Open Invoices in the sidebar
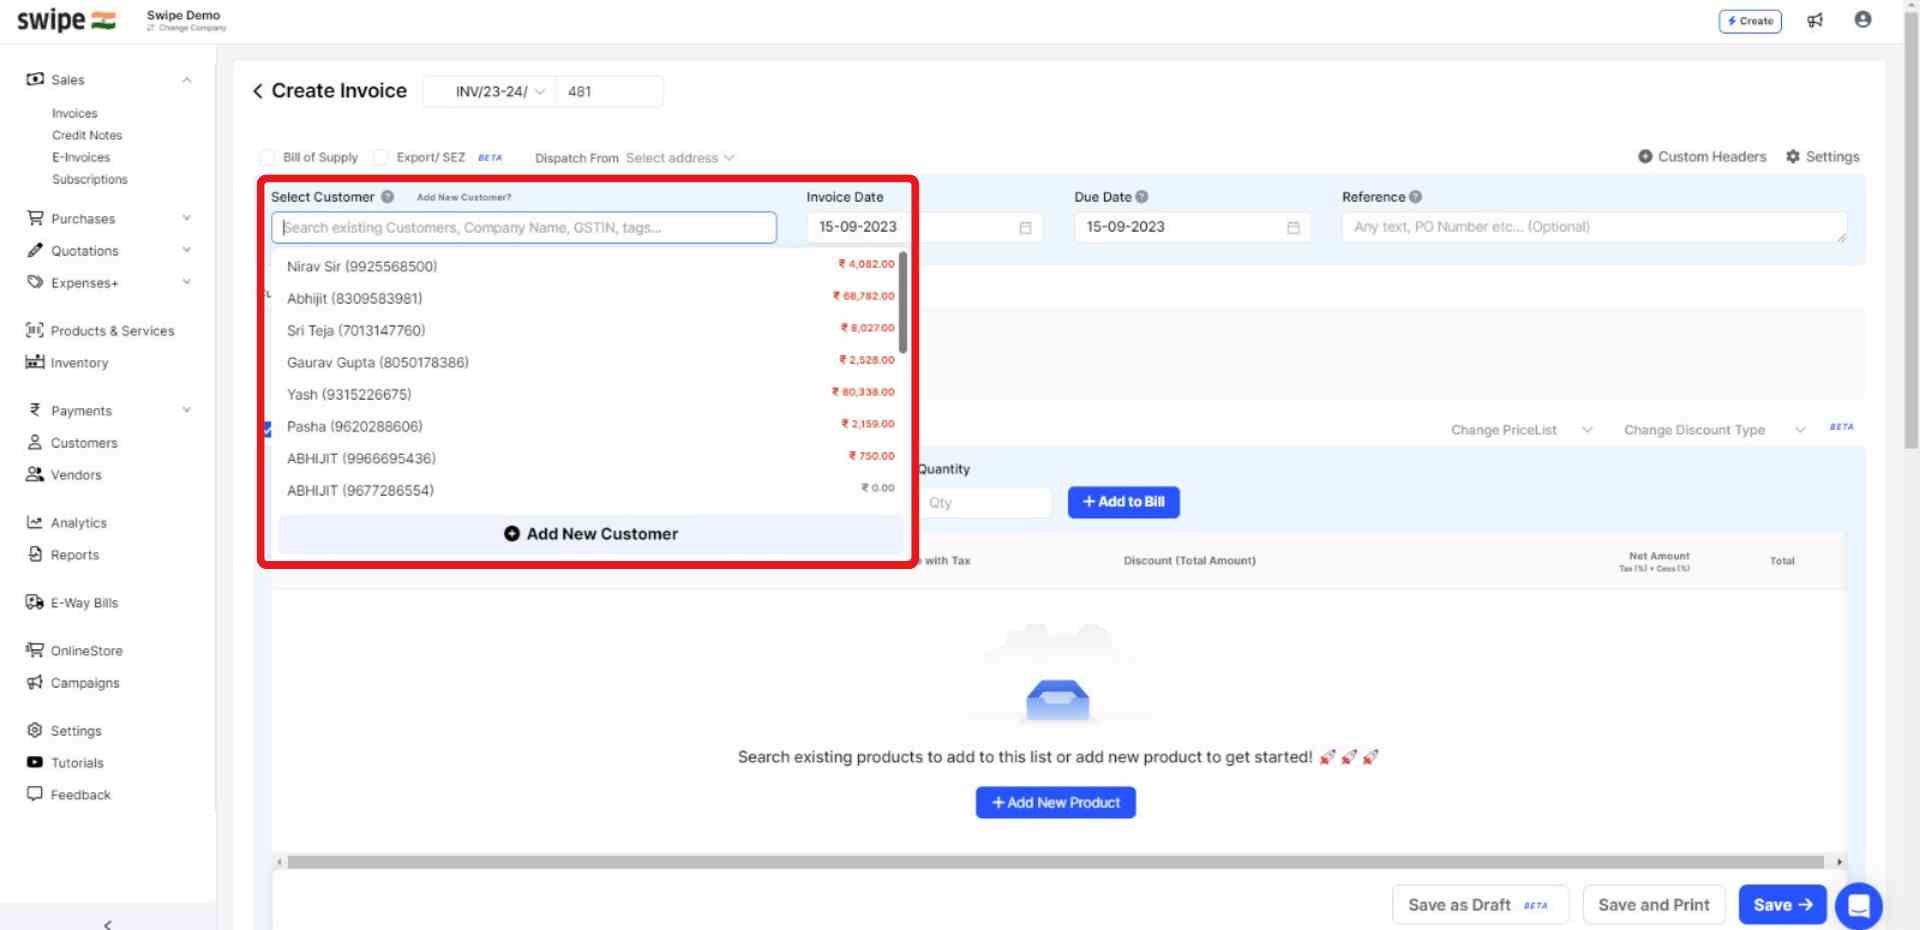Image resolution: width=1920 pixels, height=930 pixels. [75, 113]
